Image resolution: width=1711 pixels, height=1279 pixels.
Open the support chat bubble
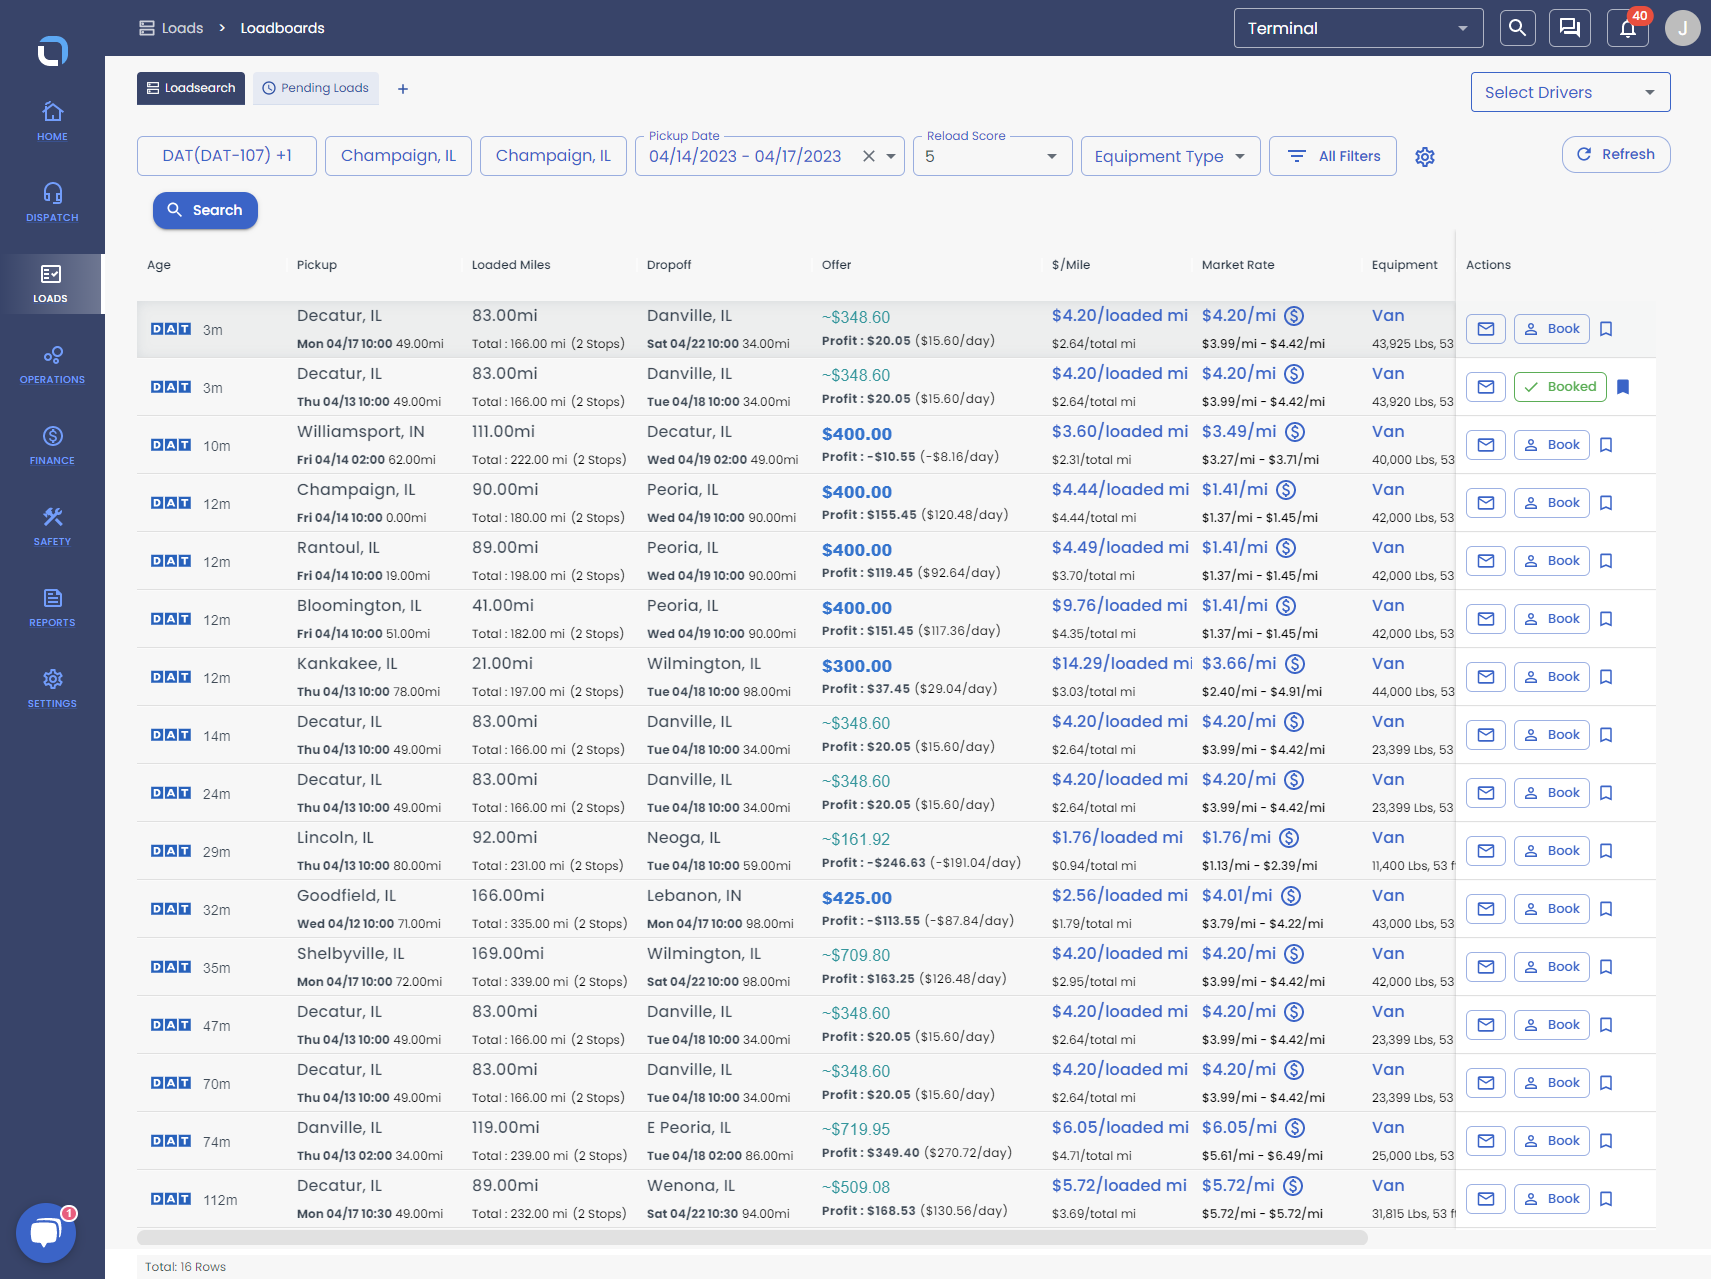click(x=46, y=1233)
